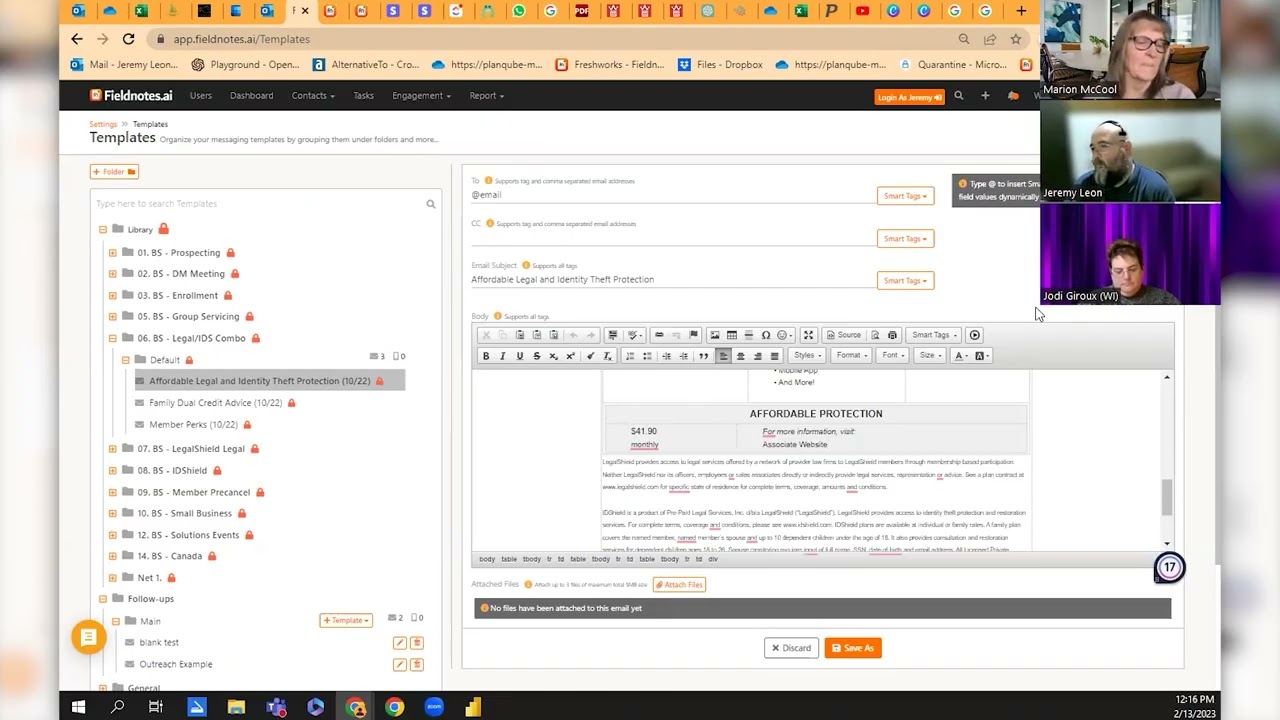Open the Smart Tags dropdown for the To field

tap(905, 196)
